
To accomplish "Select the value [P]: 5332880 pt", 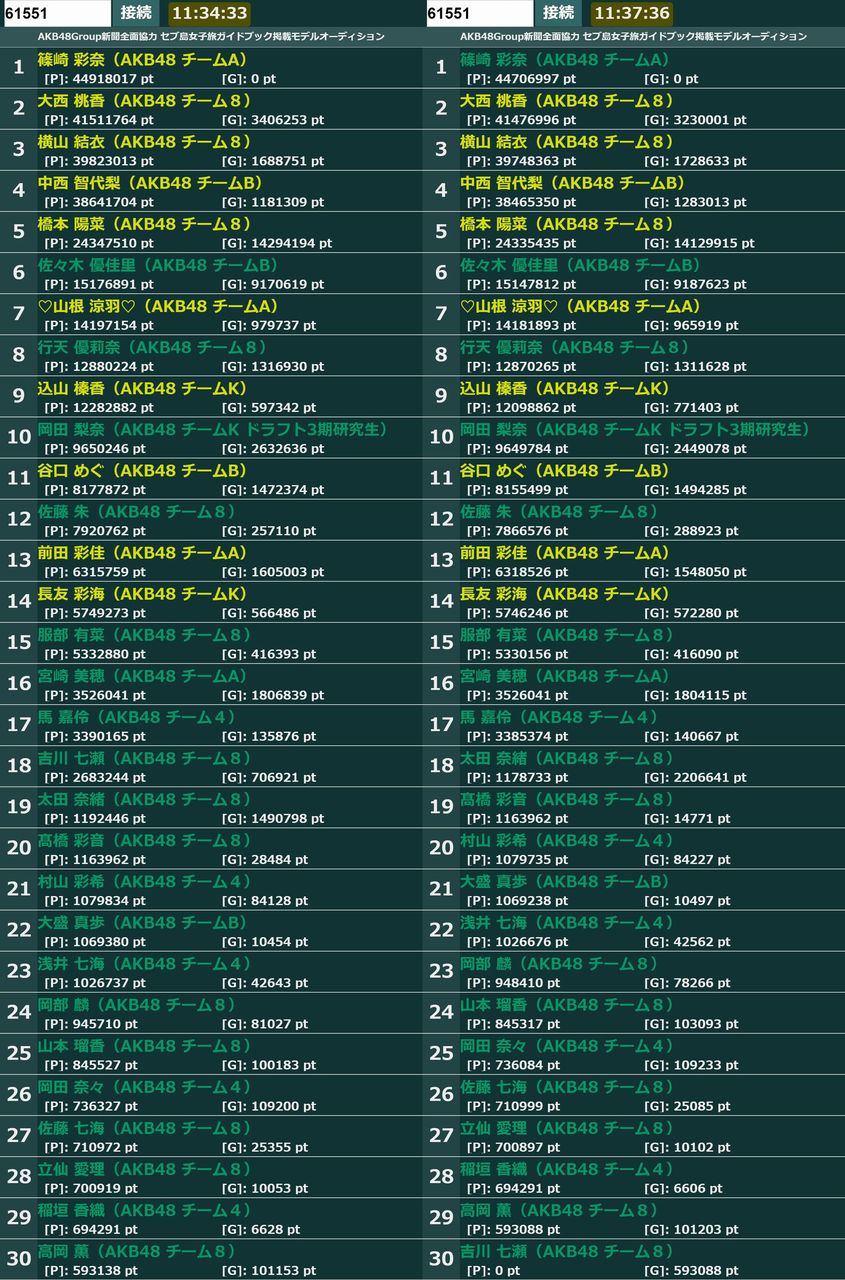I will click(95, 652).
